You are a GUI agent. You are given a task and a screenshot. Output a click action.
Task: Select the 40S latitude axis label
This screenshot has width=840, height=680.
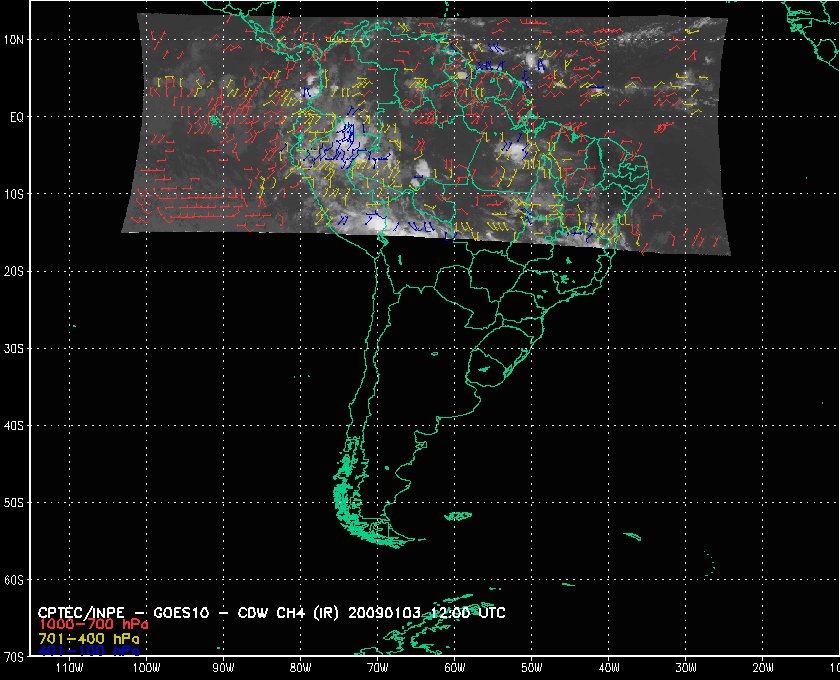(14, 425)
